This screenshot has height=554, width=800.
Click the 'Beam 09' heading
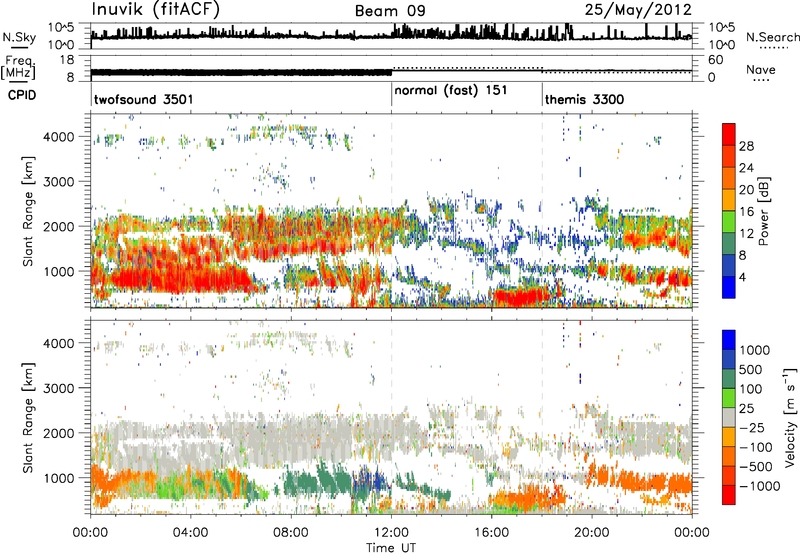tap(390, 11)
